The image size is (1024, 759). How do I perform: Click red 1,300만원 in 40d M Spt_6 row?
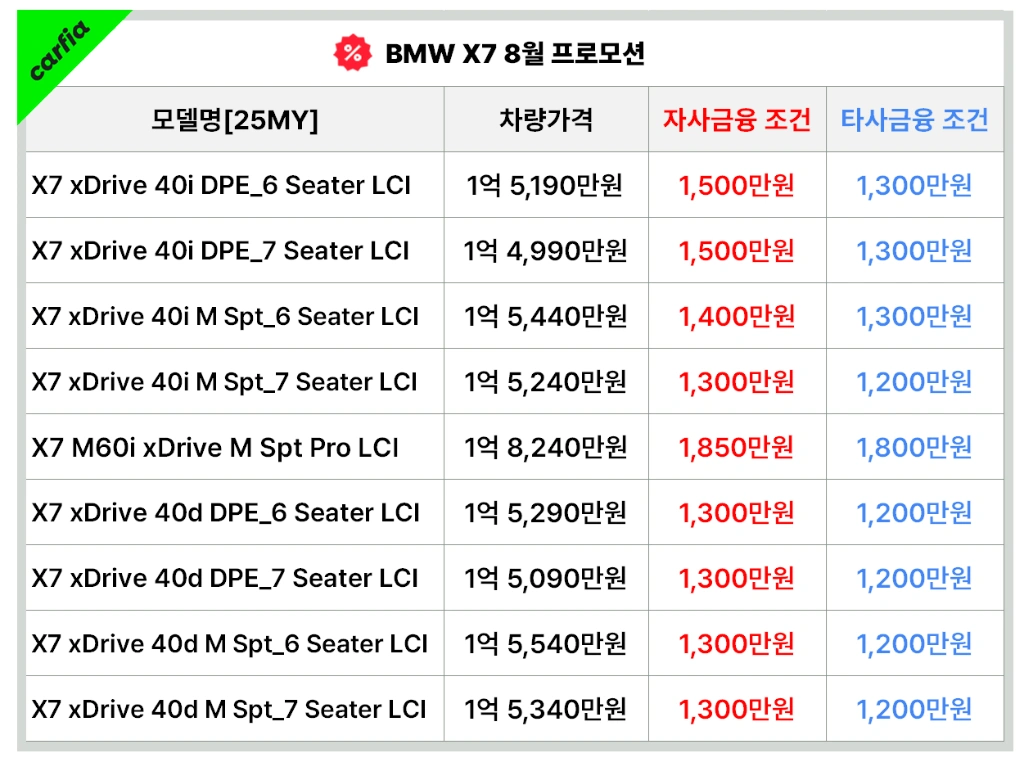737,643
